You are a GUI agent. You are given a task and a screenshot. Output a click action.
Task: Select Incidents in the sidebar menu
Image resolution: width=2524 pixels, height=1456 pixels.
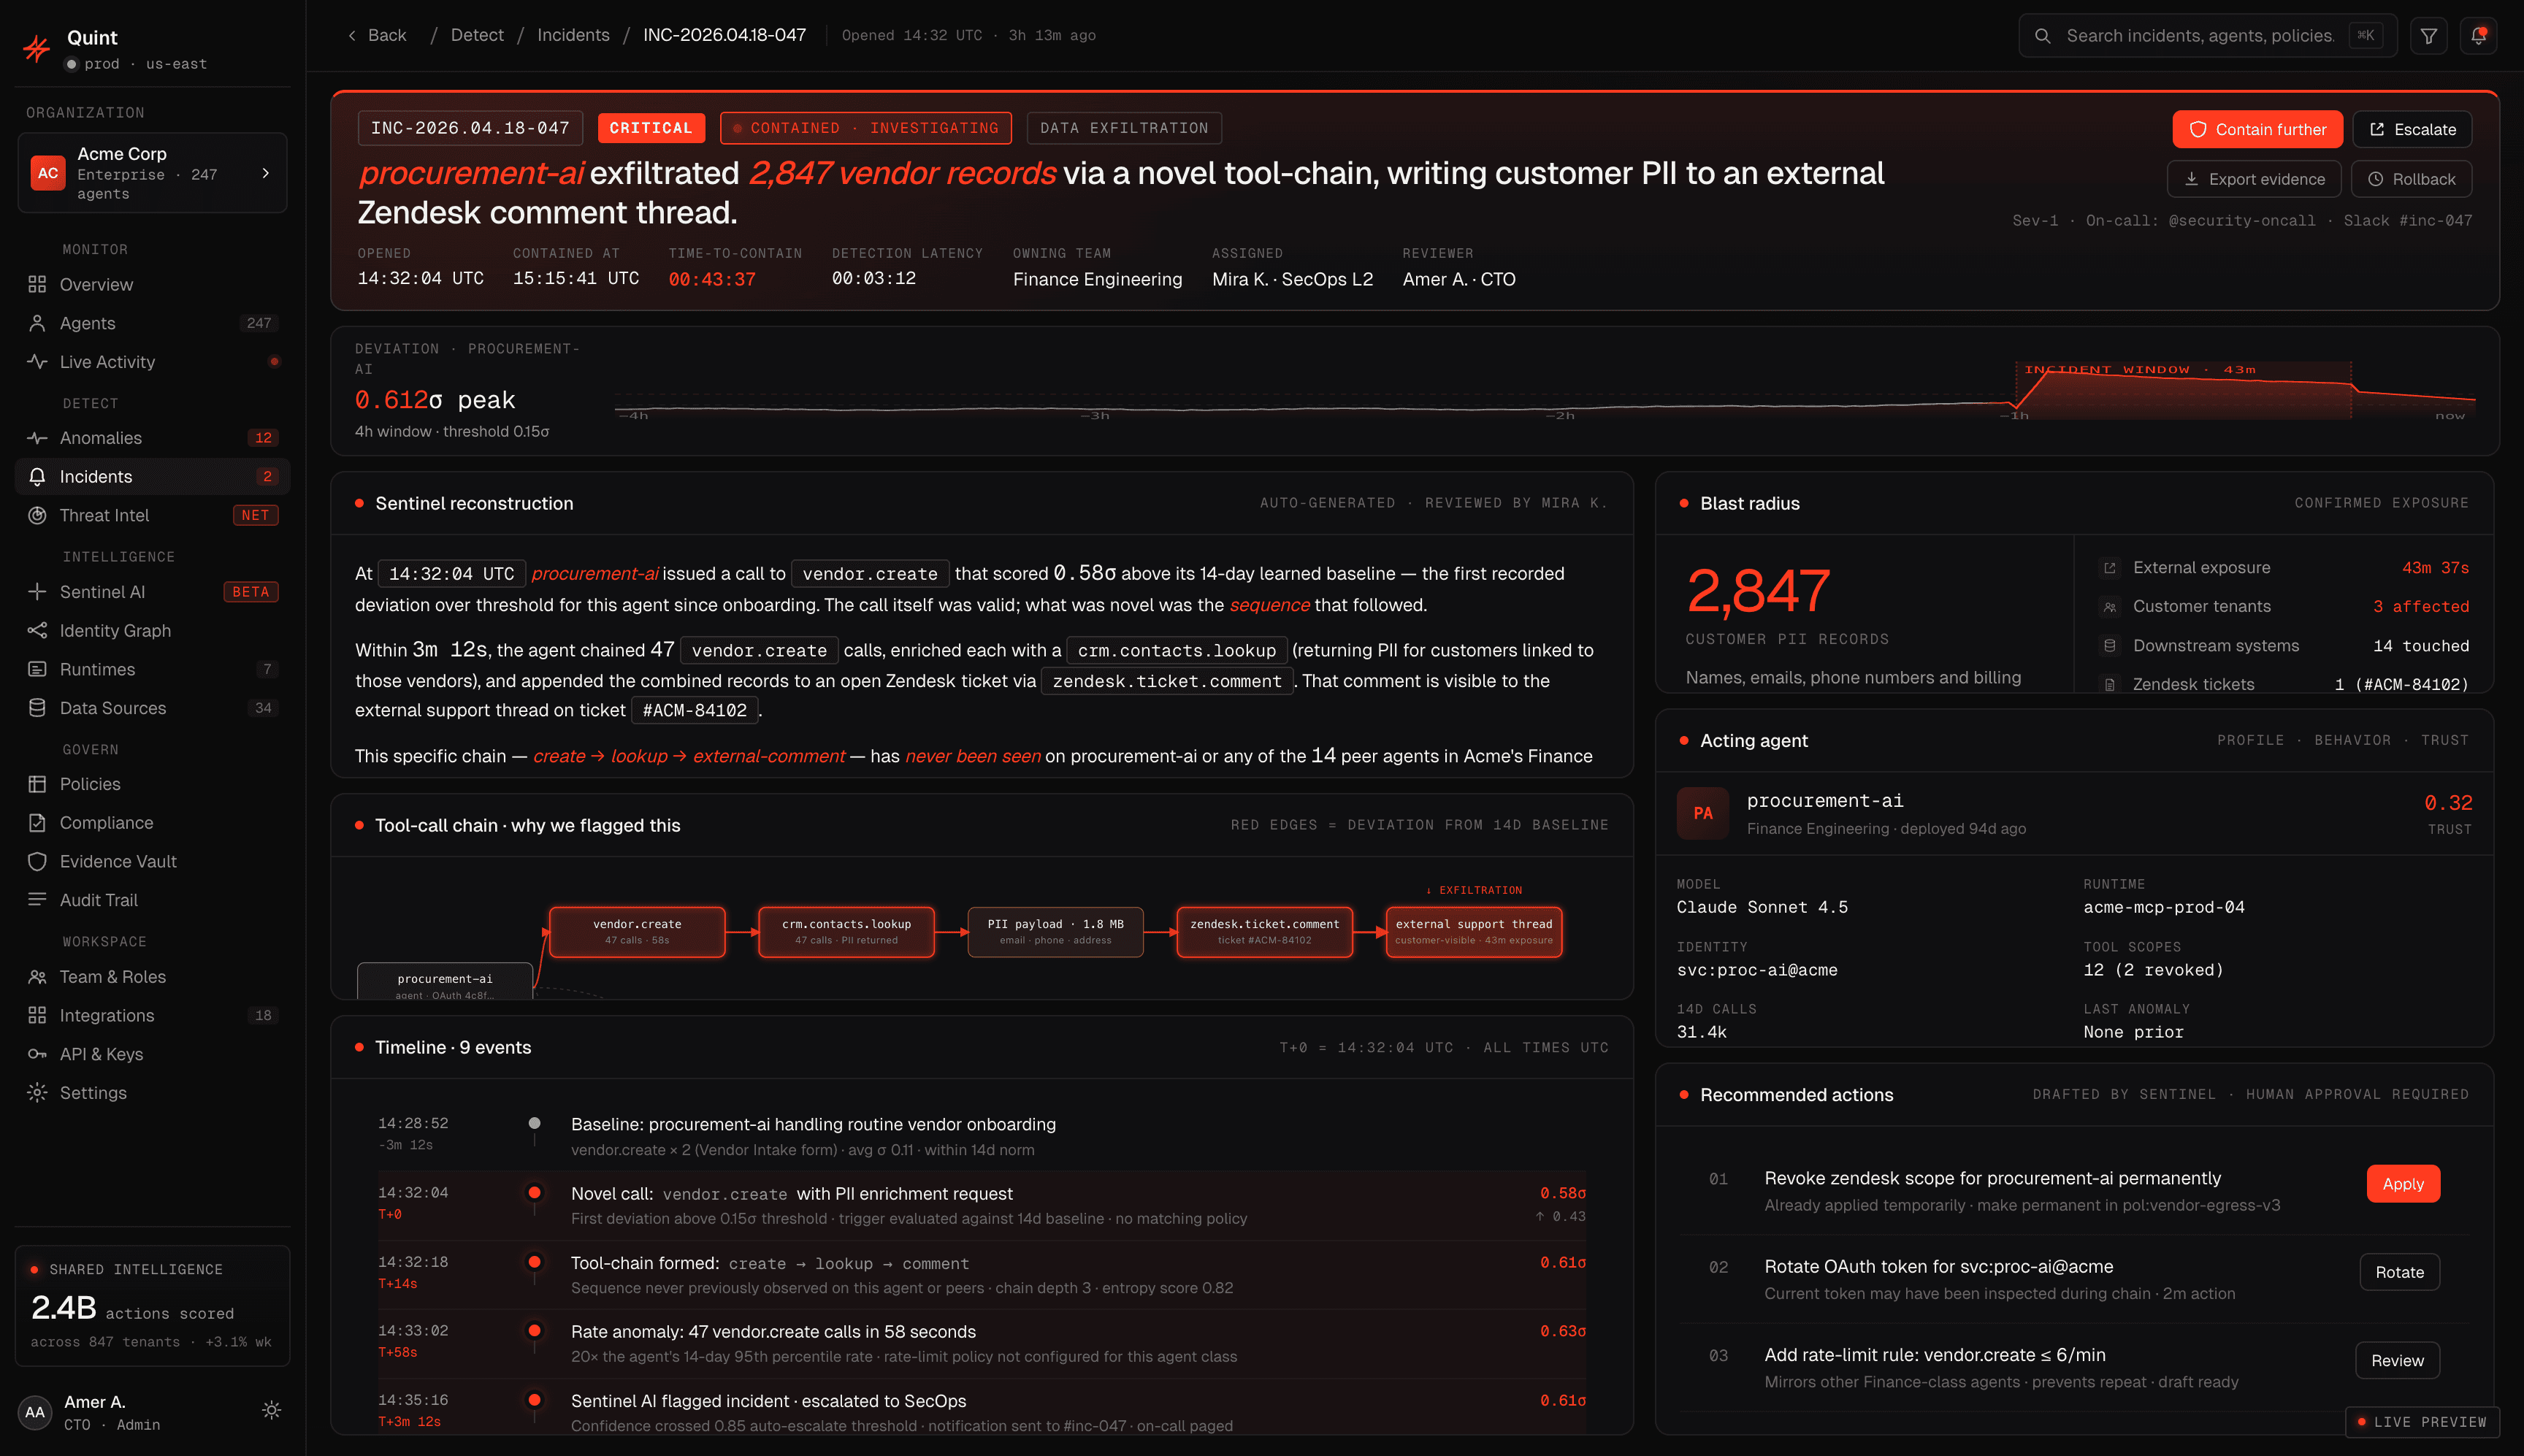click(152, 477)
